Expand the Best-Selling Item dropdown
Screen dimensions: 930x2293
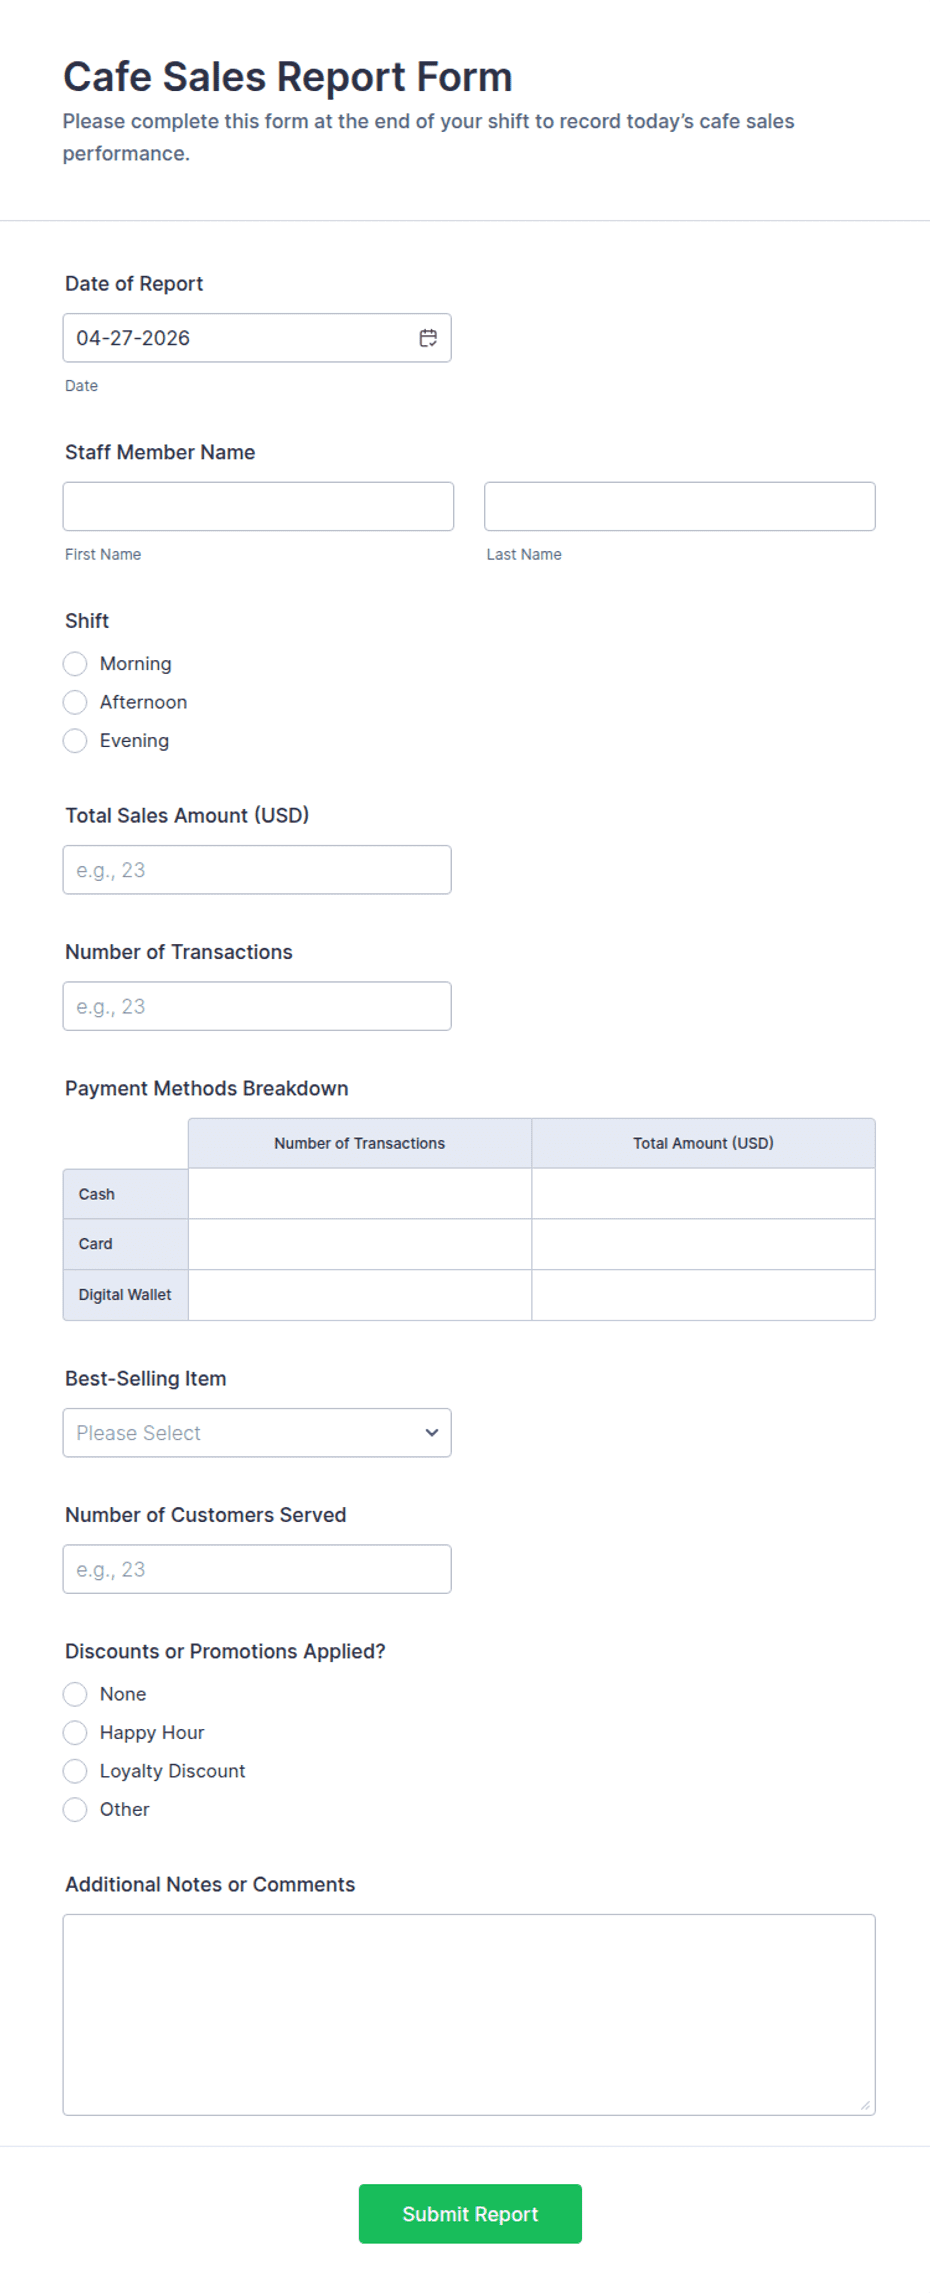257,1433
